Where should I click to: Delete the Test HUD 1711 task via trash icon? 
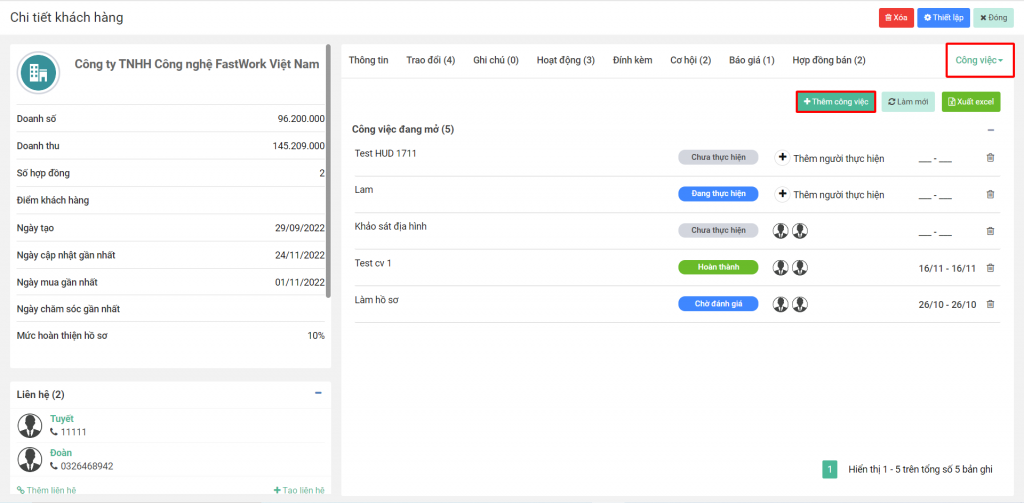point(990,158)
